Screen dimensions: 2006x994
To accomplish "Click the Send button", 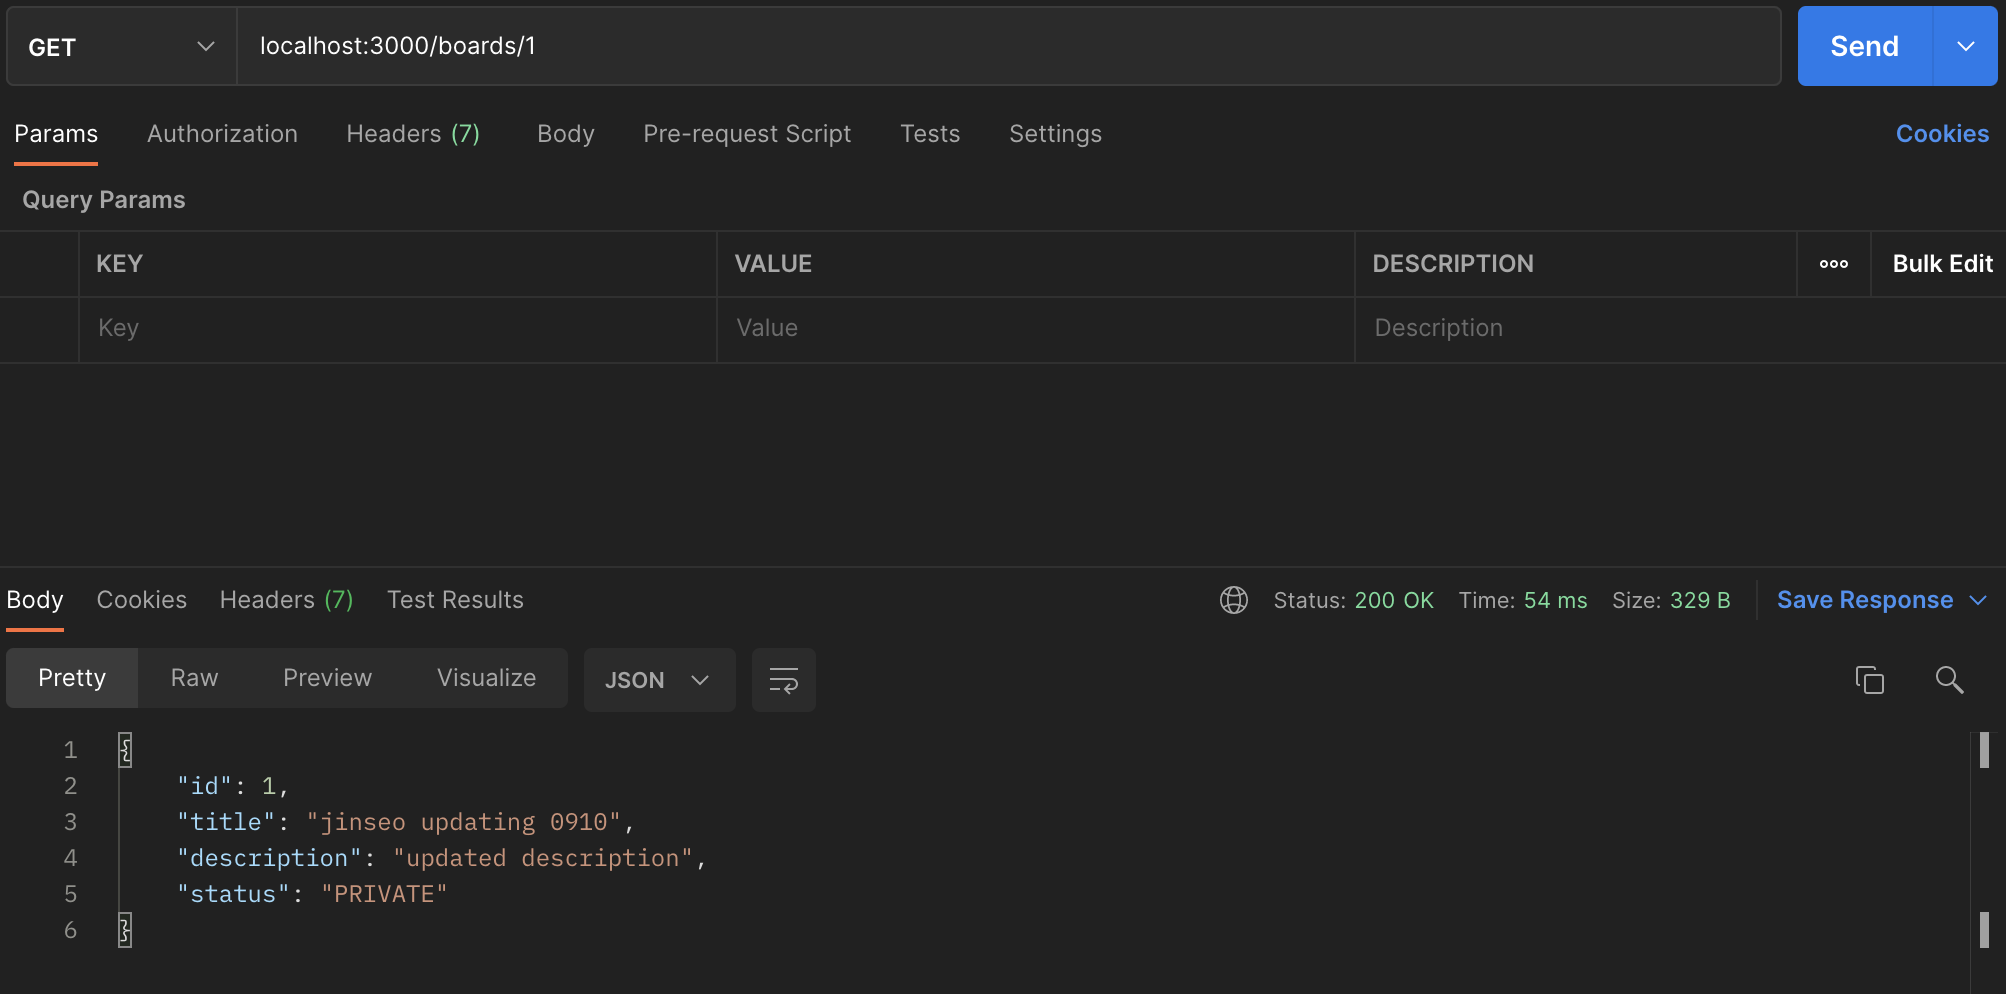I will (x=1865, y=46).
